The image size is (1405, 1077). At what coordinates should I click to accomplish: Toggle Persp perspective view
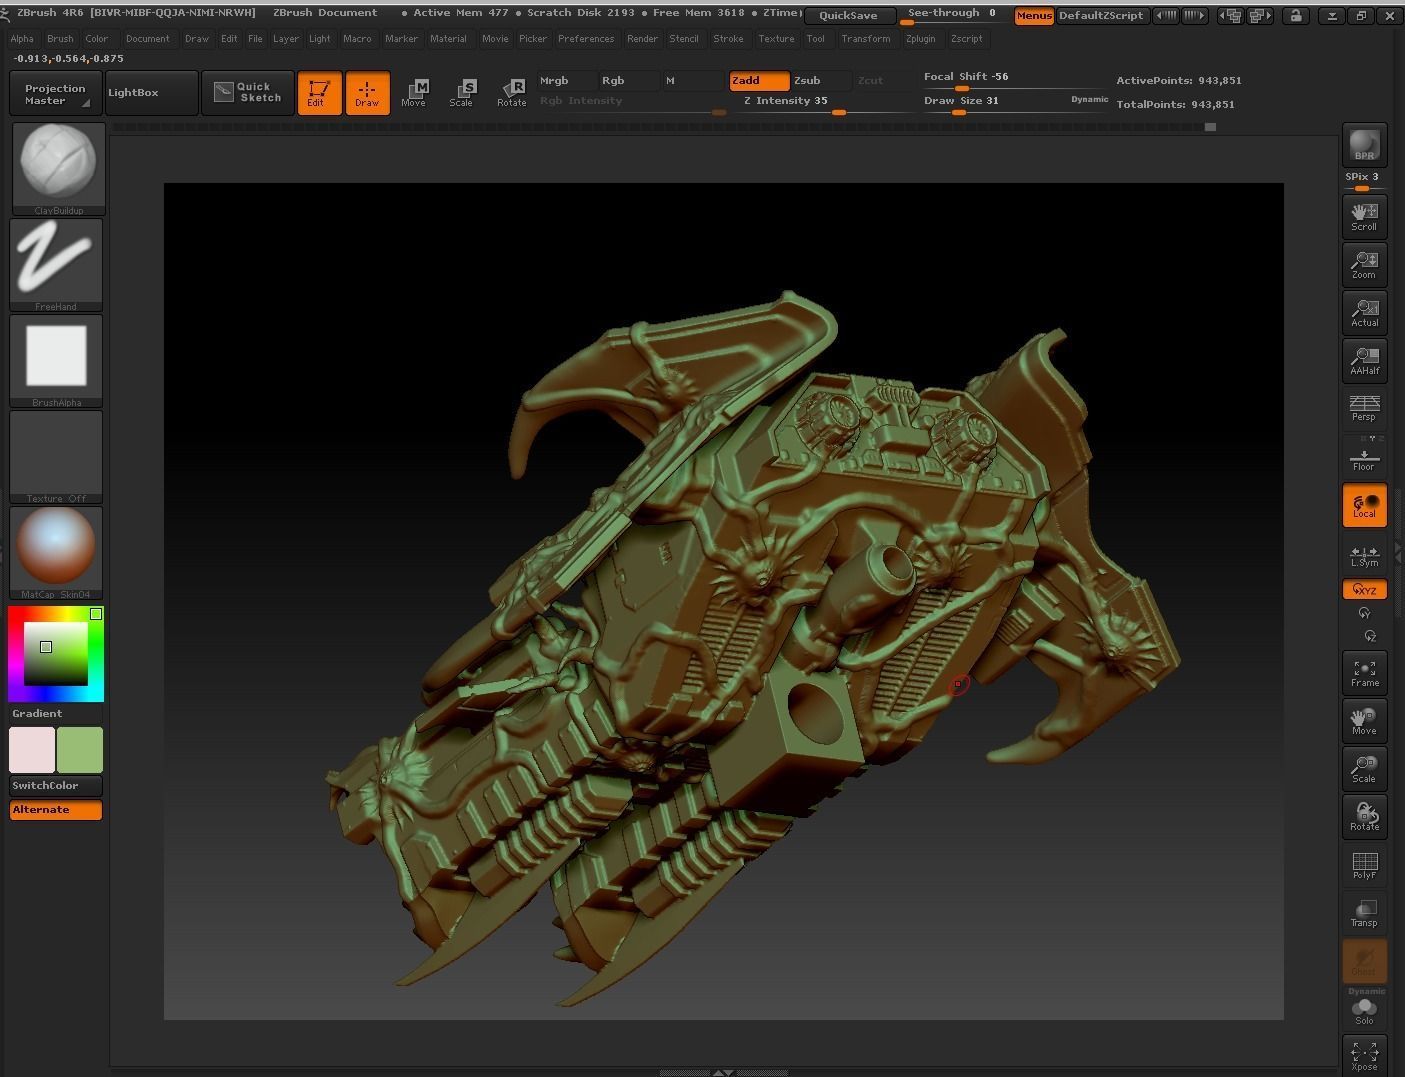(1364, 408)
